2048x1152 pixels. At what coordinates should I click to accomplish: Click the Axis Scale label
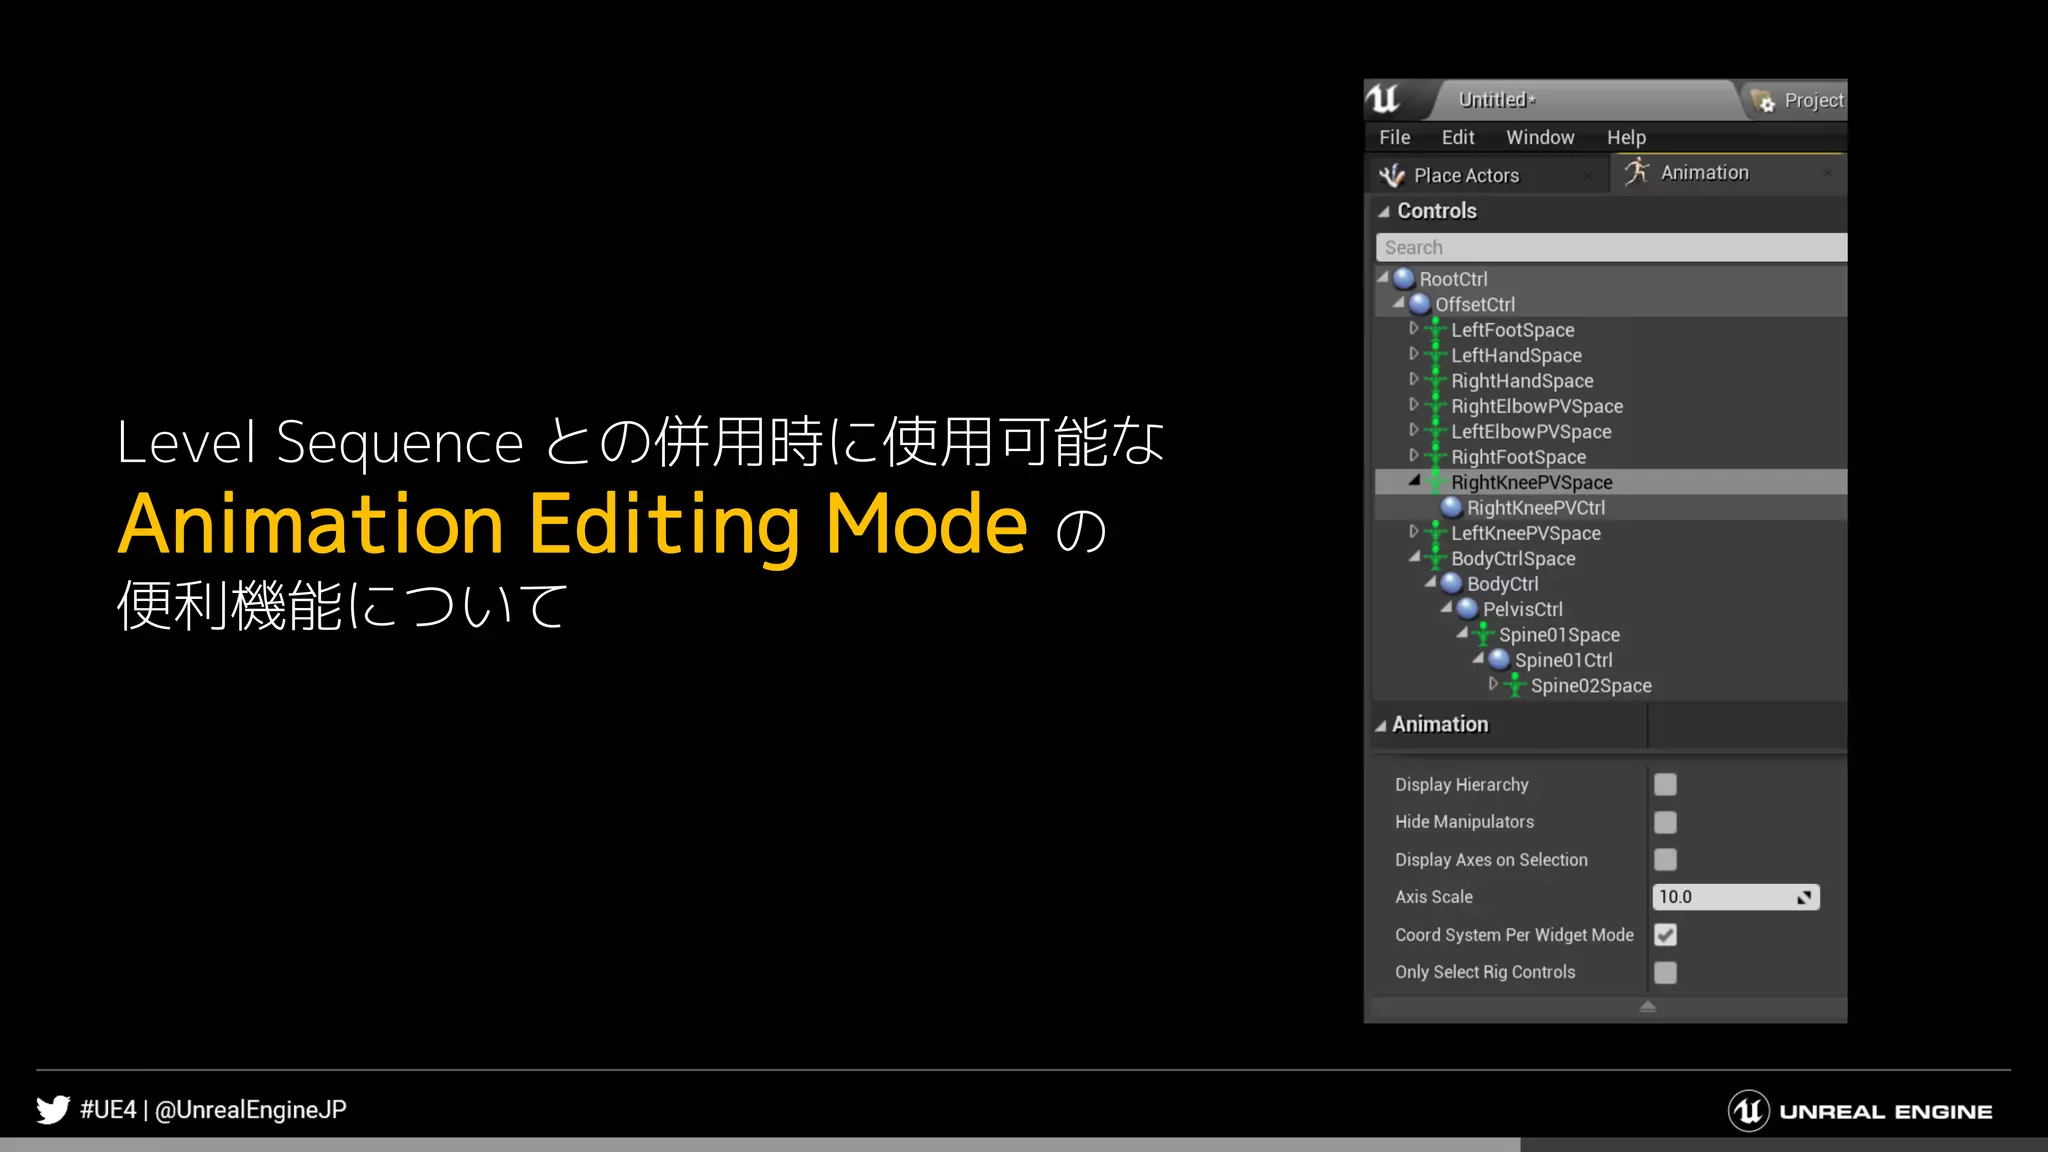(x=1433, y=897)
